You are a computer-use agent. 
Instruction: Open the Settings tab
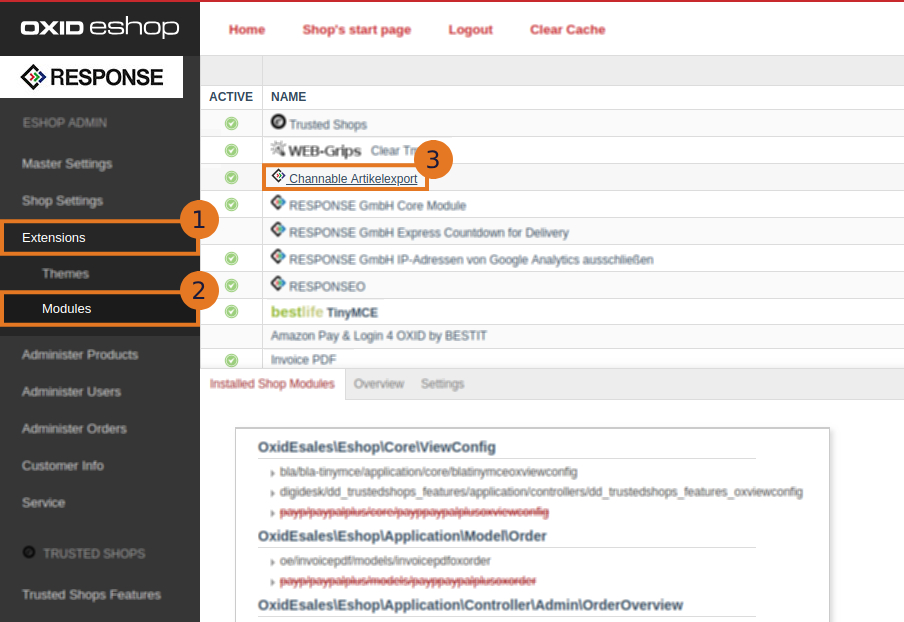point(442,384)
